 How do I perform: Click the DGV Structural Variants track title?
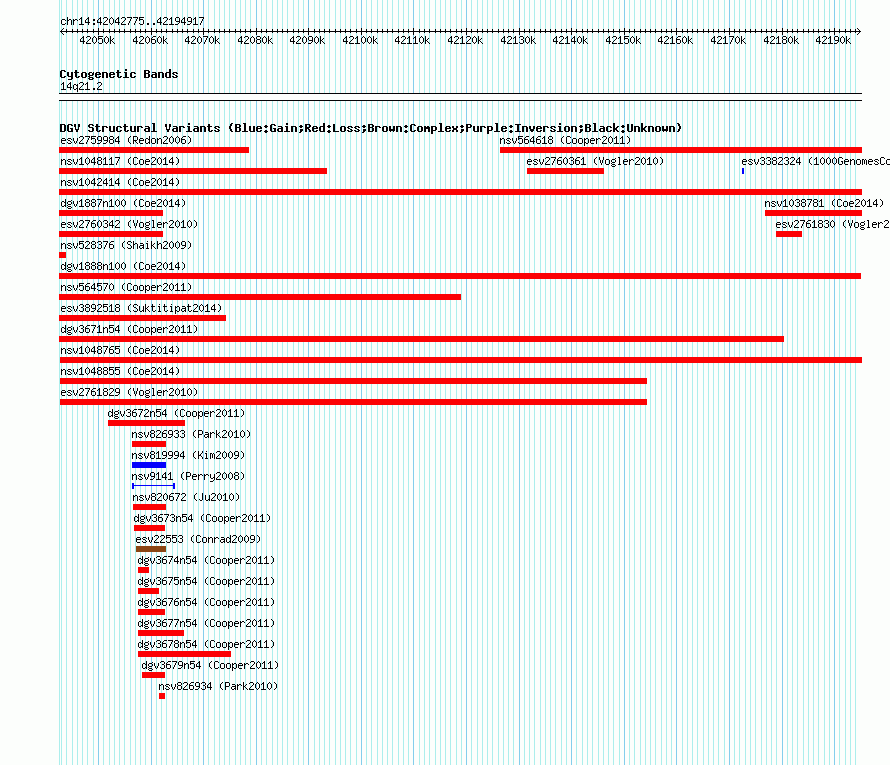371,128
